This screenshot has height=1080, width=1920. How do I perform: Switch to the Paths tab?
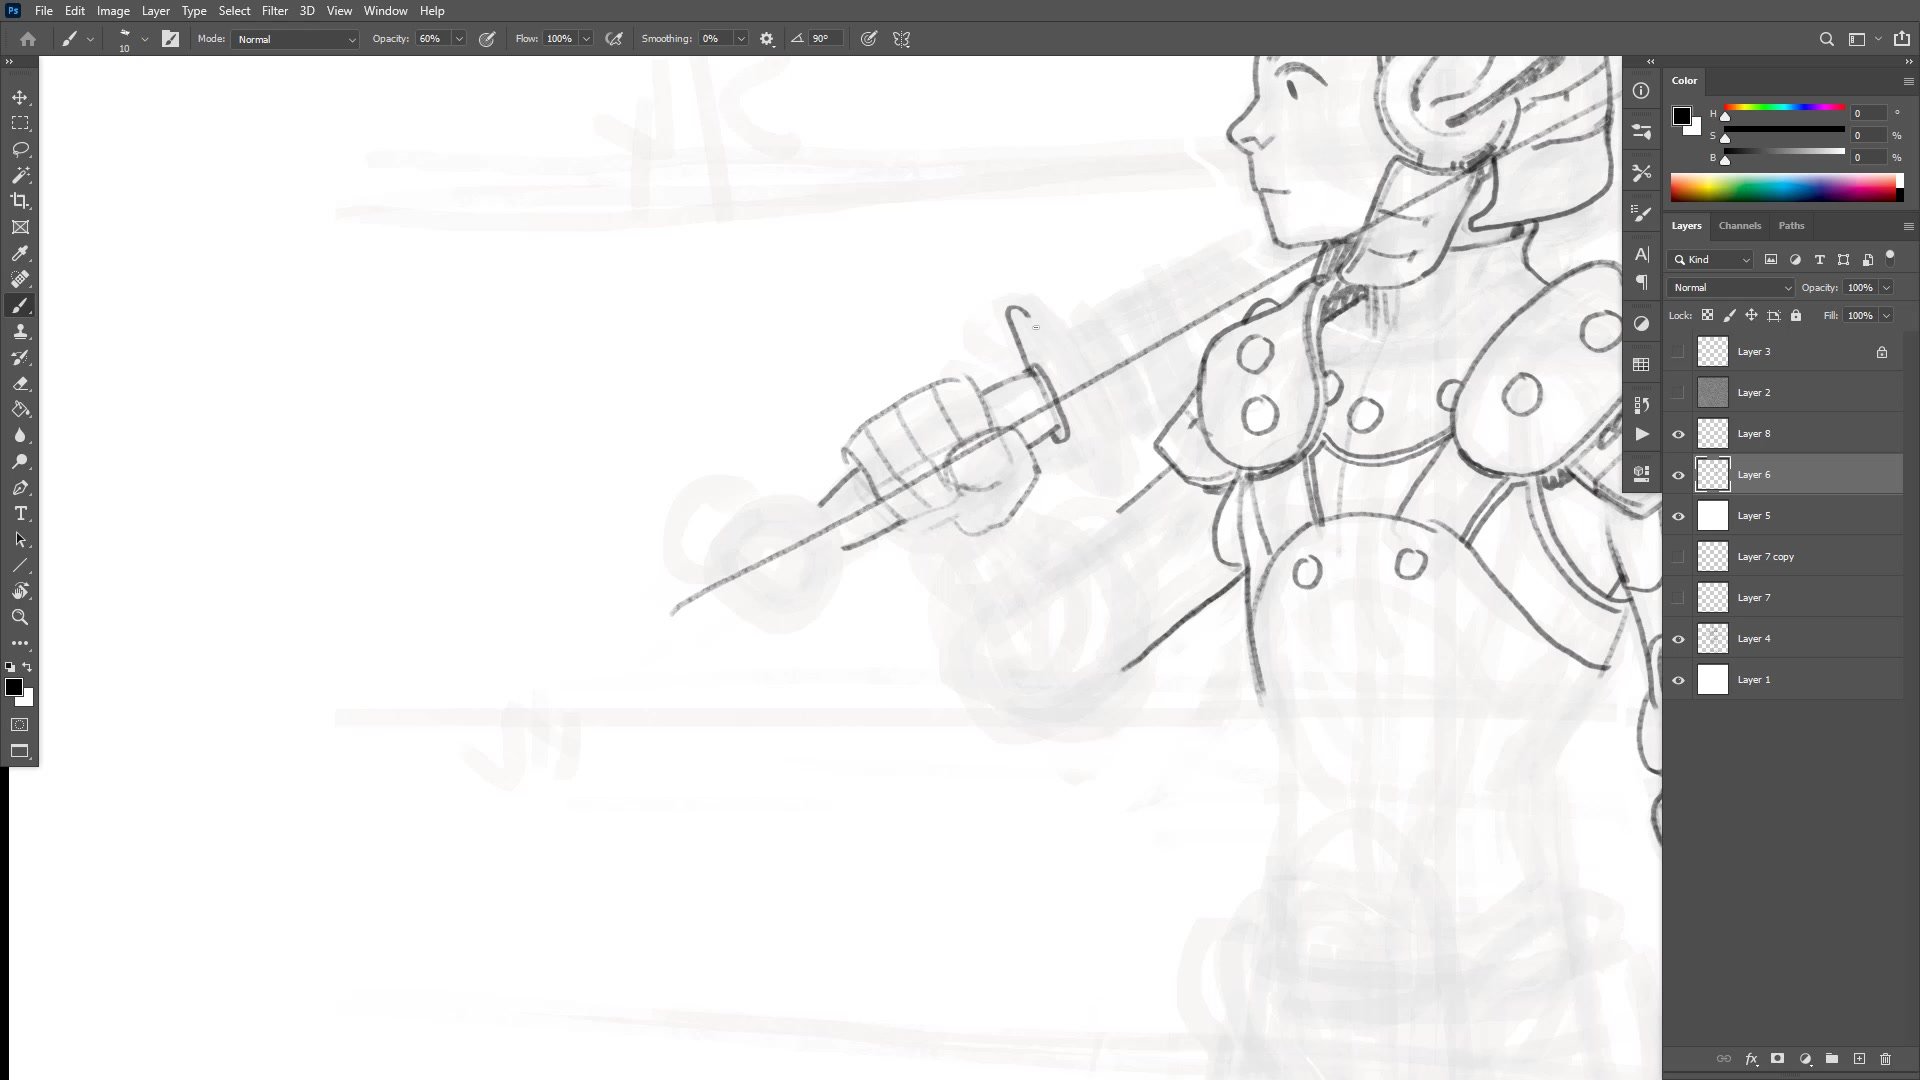pos(1791,226)
